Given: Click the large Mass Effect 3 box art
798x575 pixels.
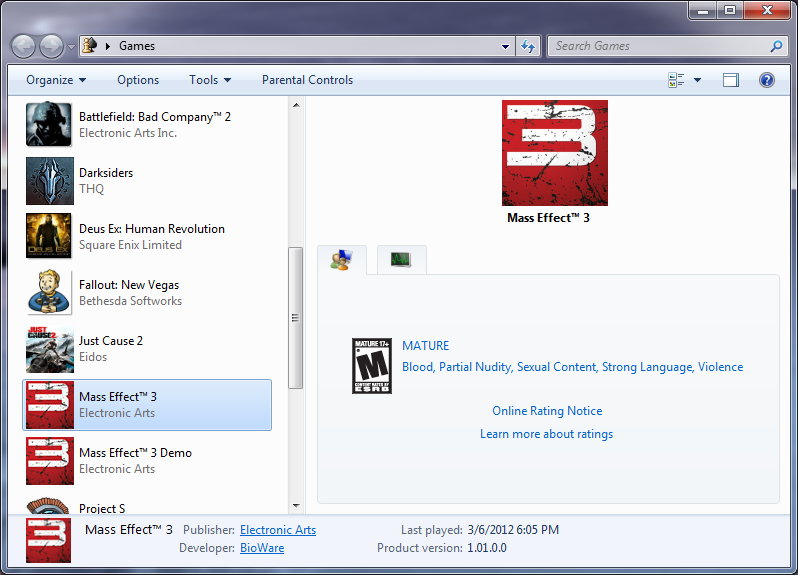Looking at the screenshot, I should 555,153.
